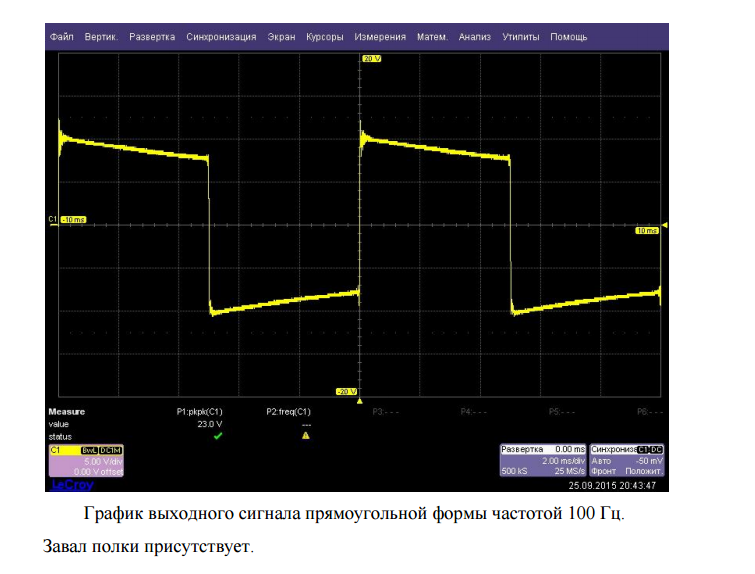Open the Экран menu

click(x=281, y=37)
